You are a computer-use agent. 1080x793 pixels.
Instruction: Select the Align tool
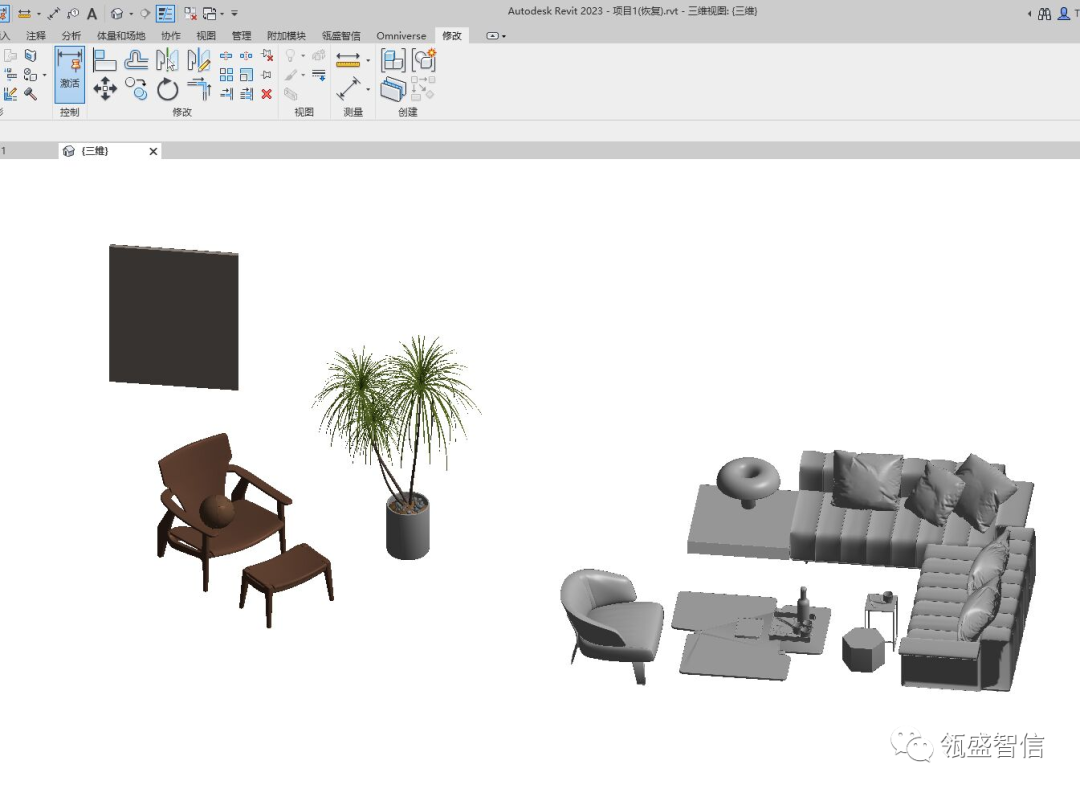104,61
